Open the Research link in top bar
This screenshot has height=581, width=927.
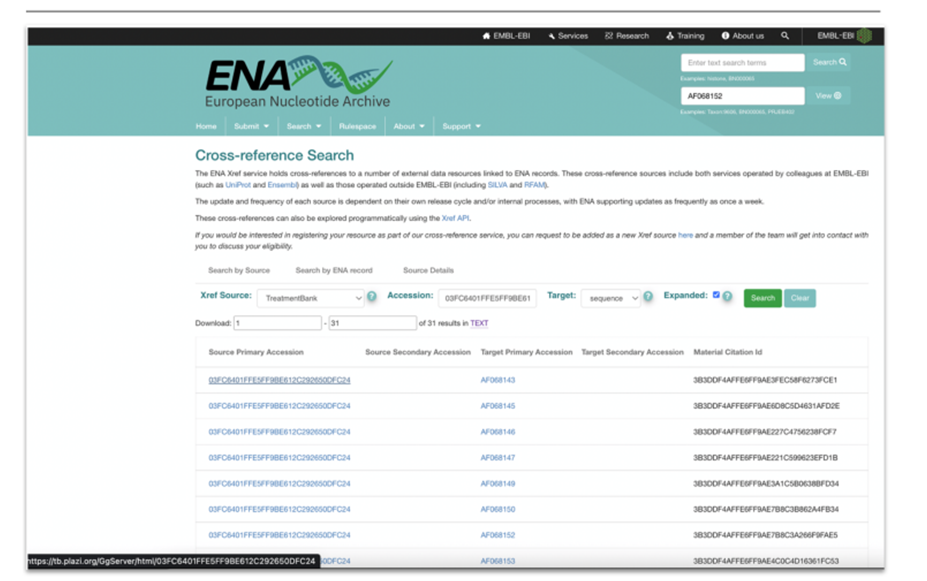pyautogui.click(x=627, y=36)
